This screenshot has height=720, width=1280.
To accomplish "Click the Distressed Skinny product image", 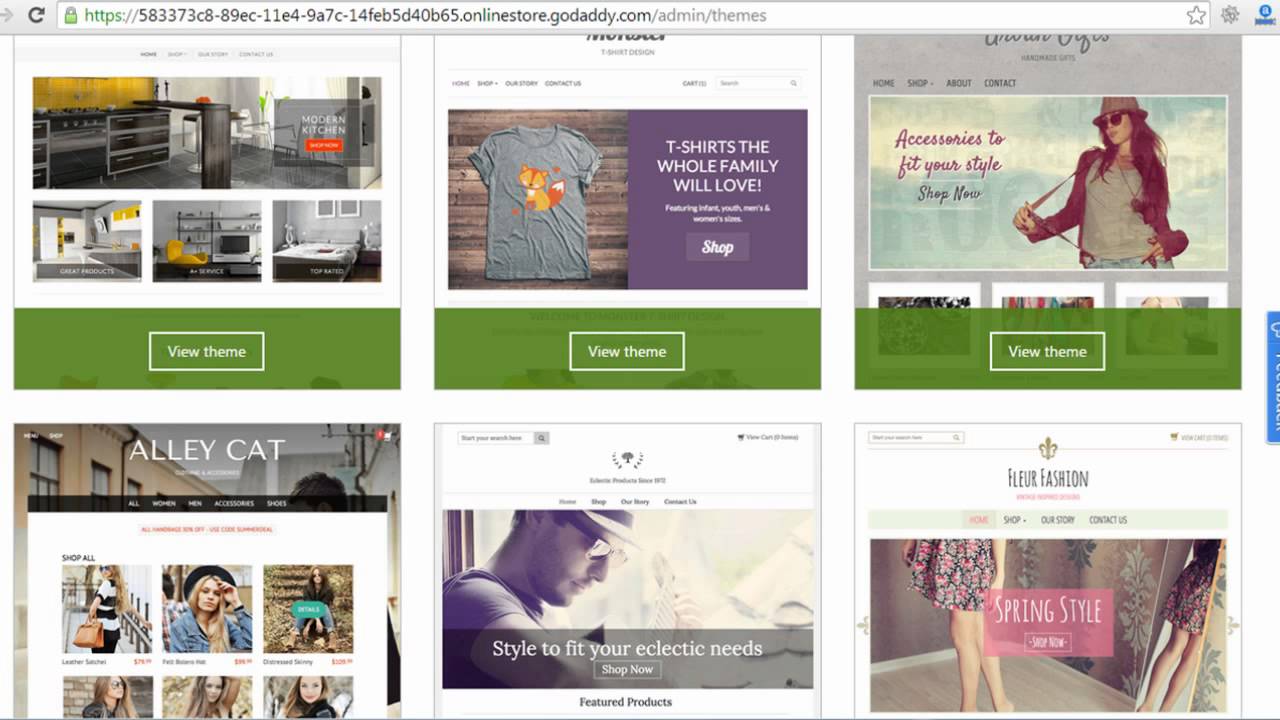I will pos(308,609).
